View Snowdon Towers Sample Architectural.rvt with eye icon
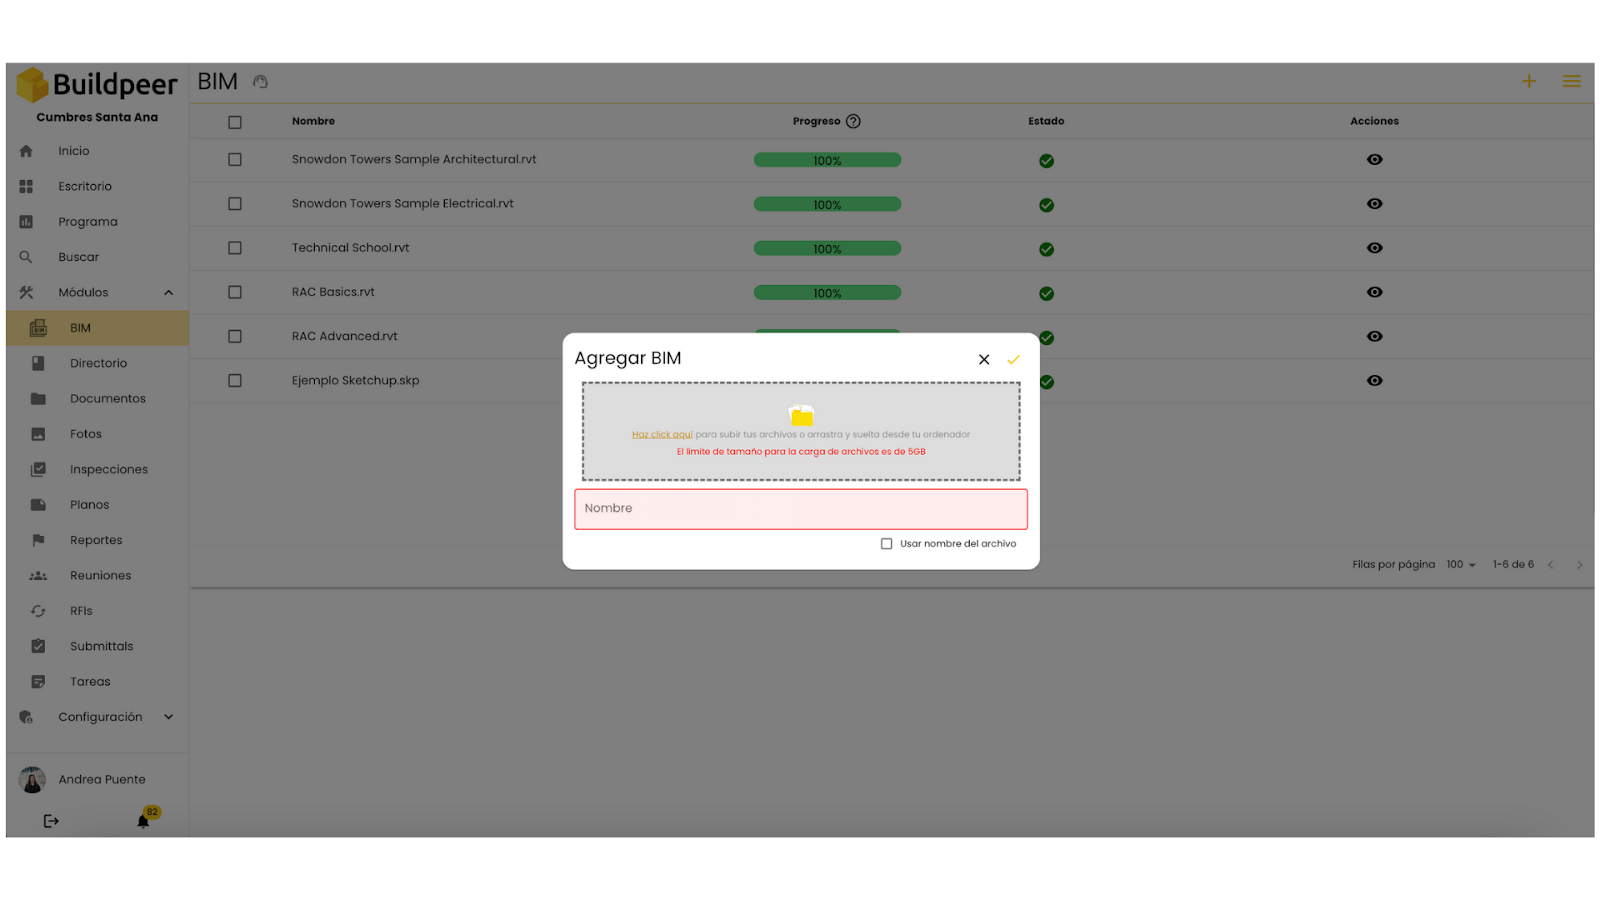Screen dimensions: 1600x900 (x=1375, y=160)
